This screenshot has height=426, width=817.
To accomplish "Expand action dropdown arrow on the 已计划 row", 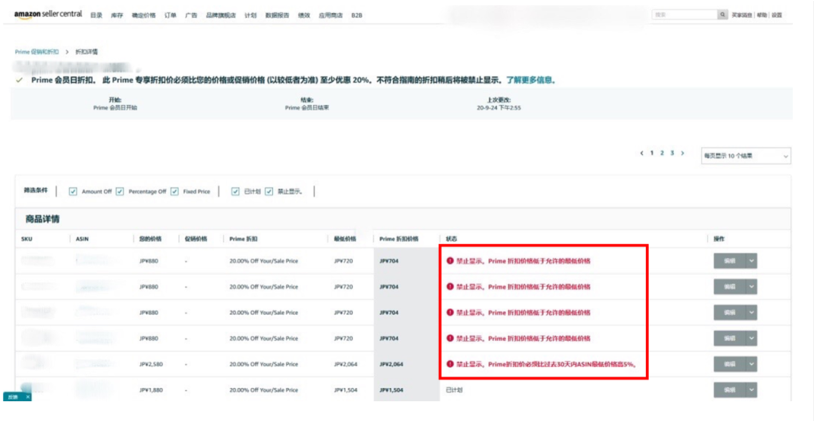I will point(752,390).
